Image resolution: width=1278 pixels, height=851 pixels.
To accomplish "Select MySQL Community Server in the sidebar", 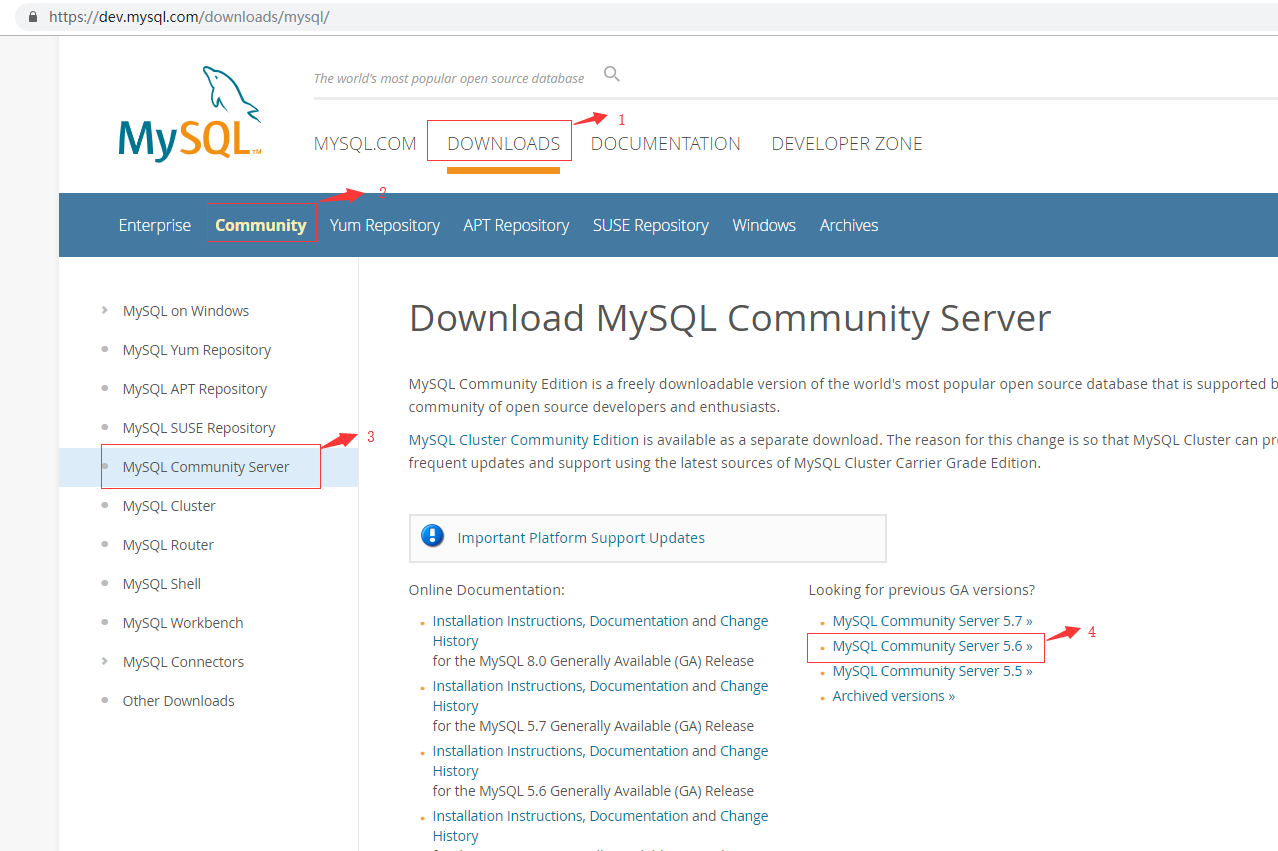I will coord(206,466).
